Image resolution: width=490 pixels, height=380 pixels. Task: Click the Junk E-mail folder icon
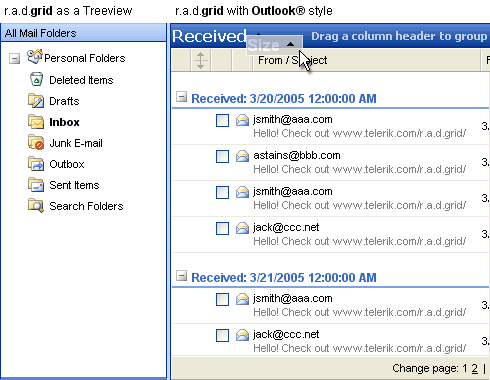pyautogui.click(x=36, y=143)
